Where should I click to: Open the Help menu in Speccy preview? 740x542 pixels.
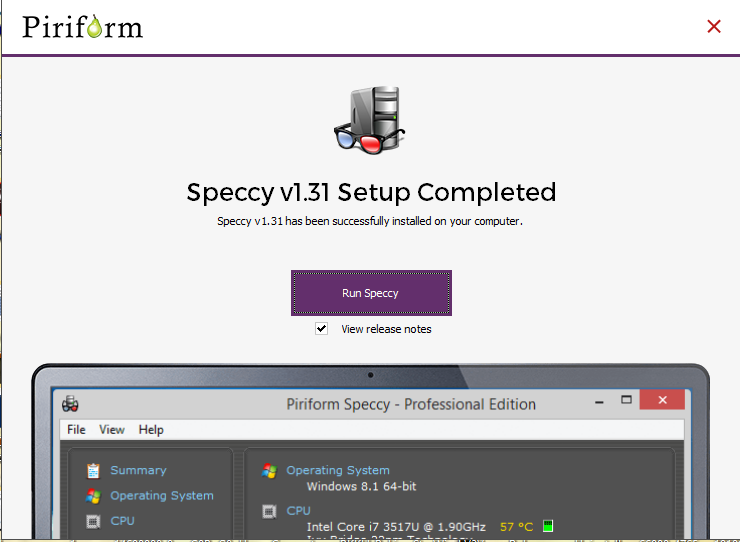pos(151,430)
